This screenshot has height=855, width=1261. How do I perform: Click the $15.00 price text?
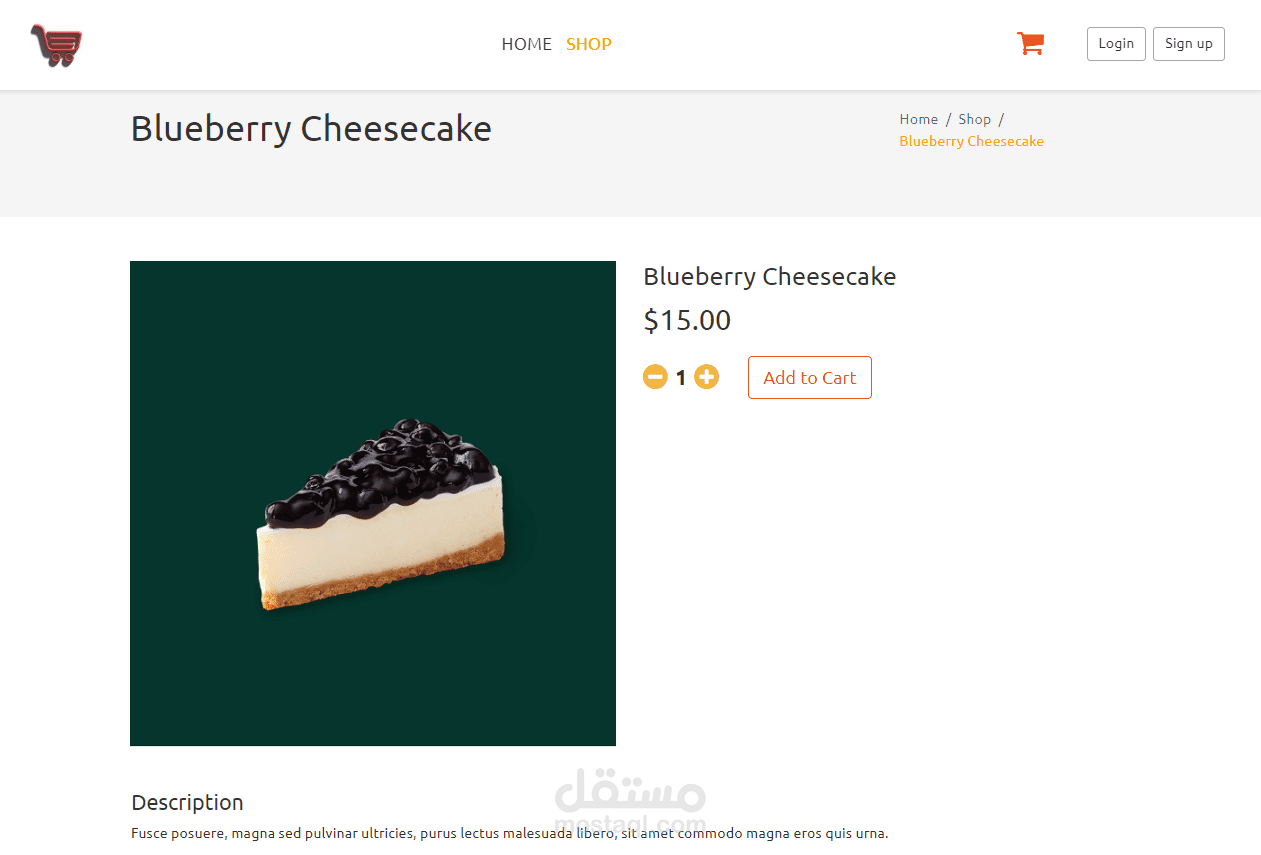coord(687,320)
